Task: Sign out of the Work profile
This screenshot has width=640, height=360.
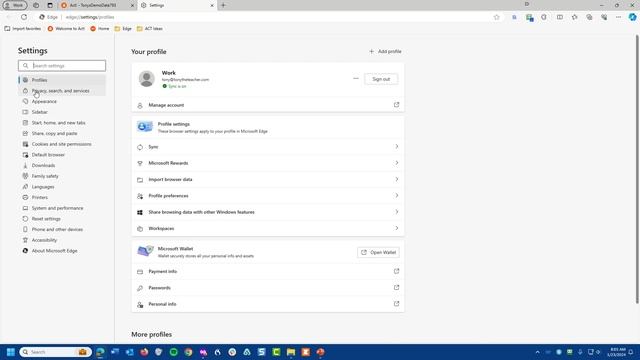Action: coord(381,79)
